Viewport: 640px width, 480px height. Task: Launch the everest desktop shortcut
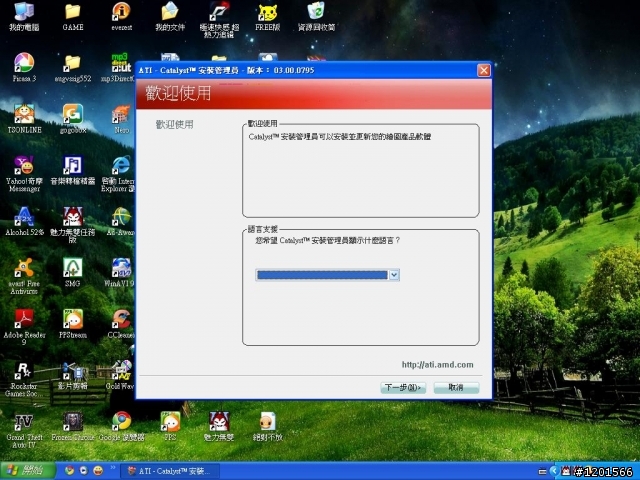click(x=121, y=16)
